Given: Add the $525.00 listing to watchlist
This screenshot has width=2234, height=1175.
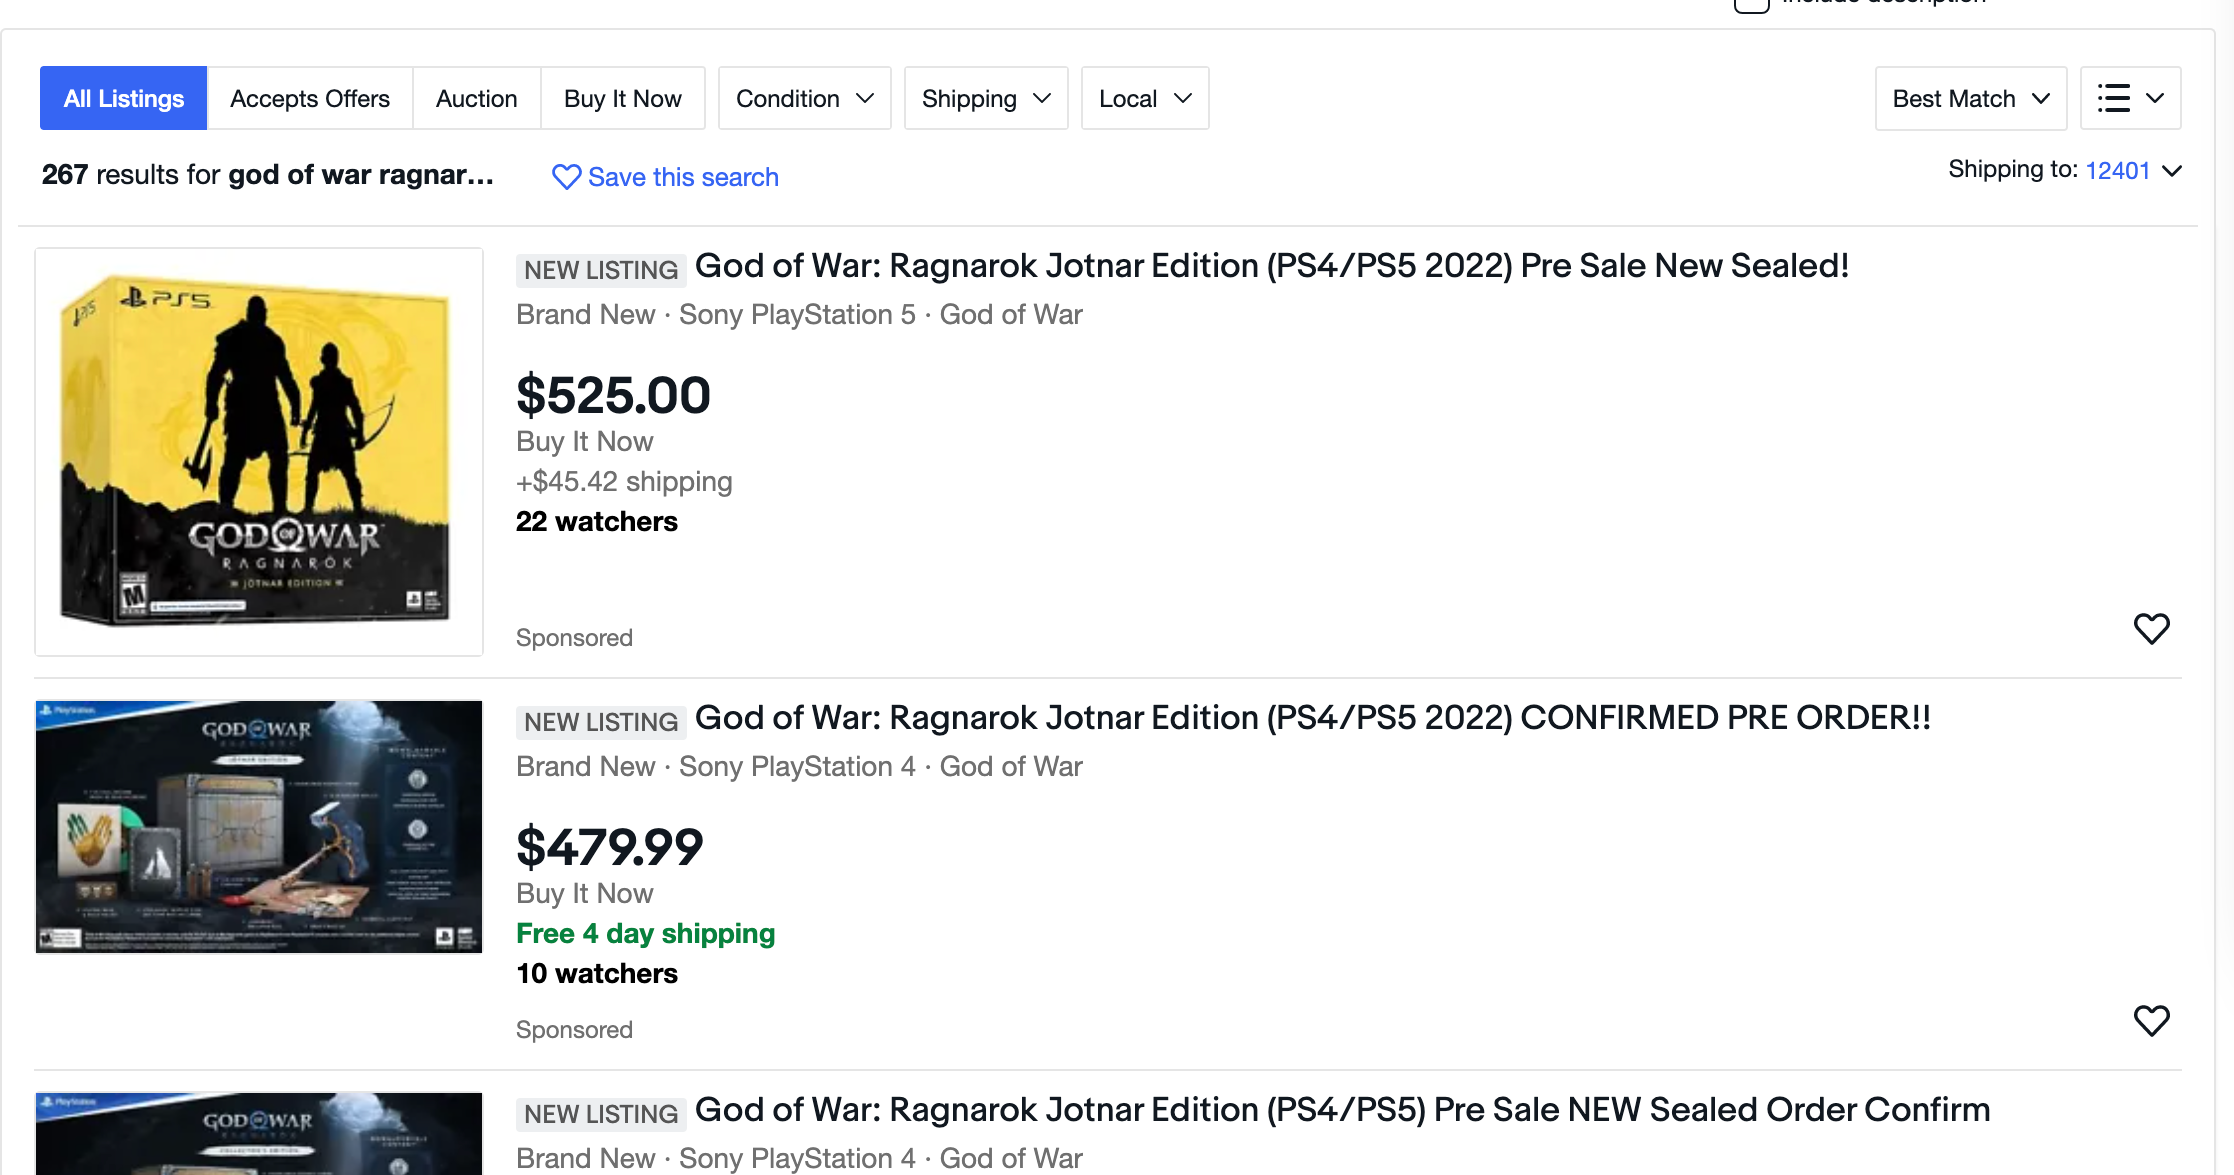Looking at the screenshot, I should 2151,628.
